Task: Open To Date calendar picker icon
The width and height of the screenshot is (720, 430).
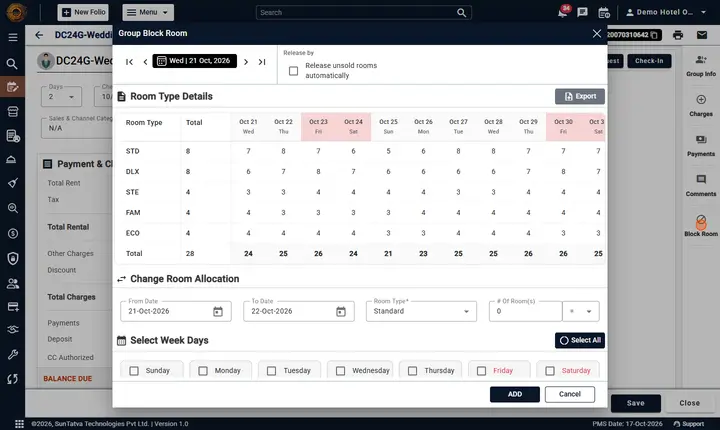Action: pyautogui.click(x=341, y=311)
